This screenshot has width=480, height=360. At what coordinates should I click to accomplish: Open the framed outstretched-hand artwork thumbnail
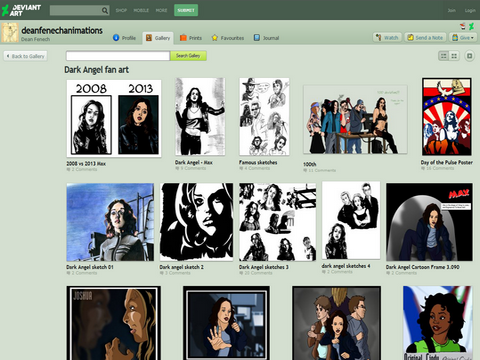coord(226,323)
